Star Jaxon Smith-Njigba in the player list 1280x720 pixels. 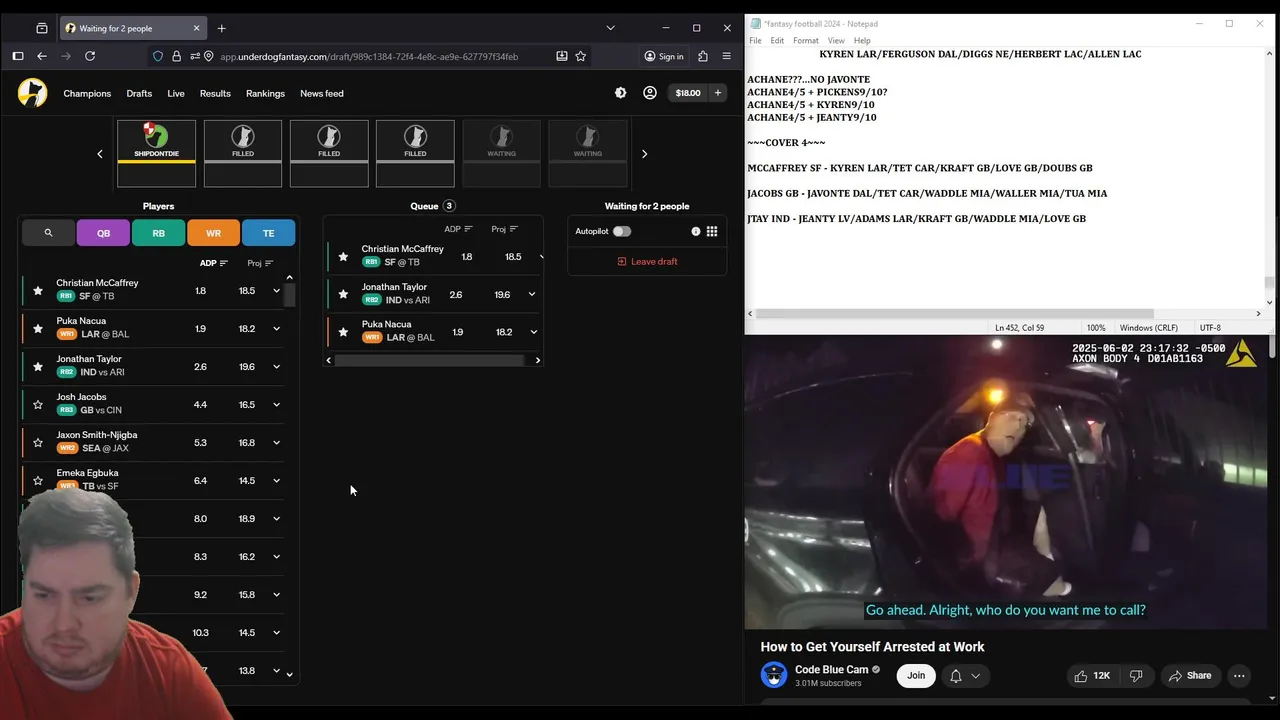point(38,442)
